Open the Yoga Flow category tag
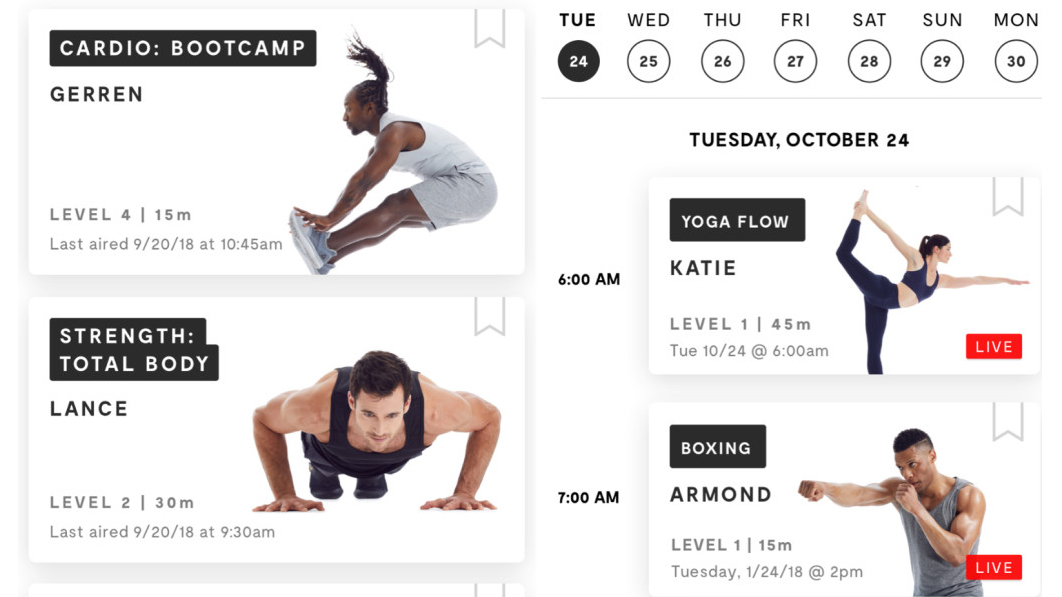The height and width of the screenshot is (597, 1062). click(737, 220)
